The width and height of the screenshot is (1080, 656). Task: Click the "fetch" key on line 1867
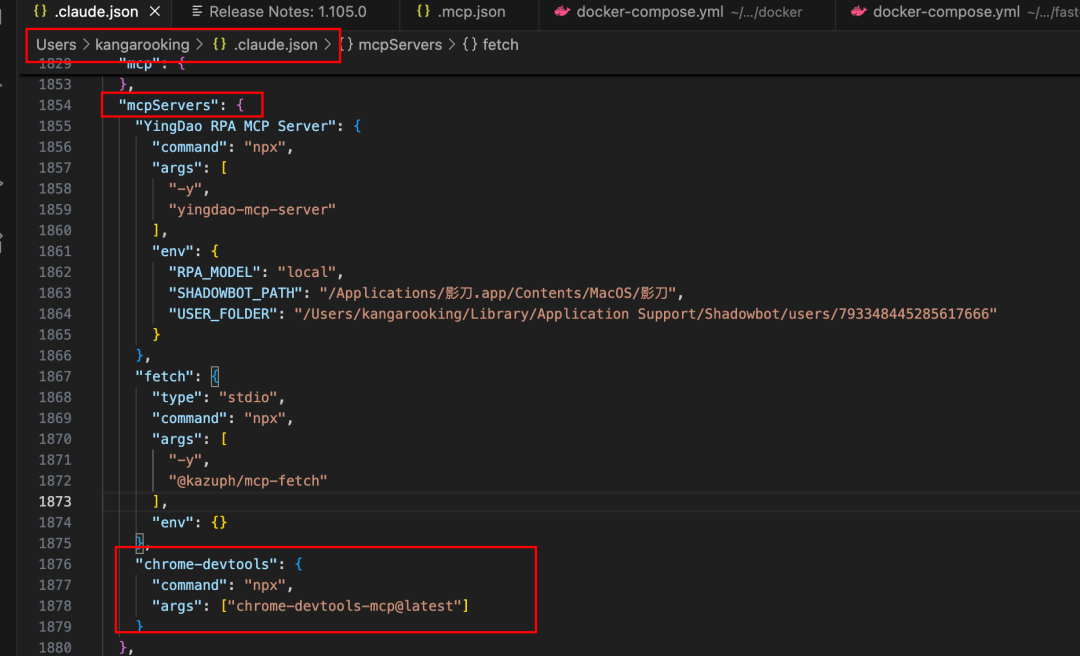coord(165,377)
